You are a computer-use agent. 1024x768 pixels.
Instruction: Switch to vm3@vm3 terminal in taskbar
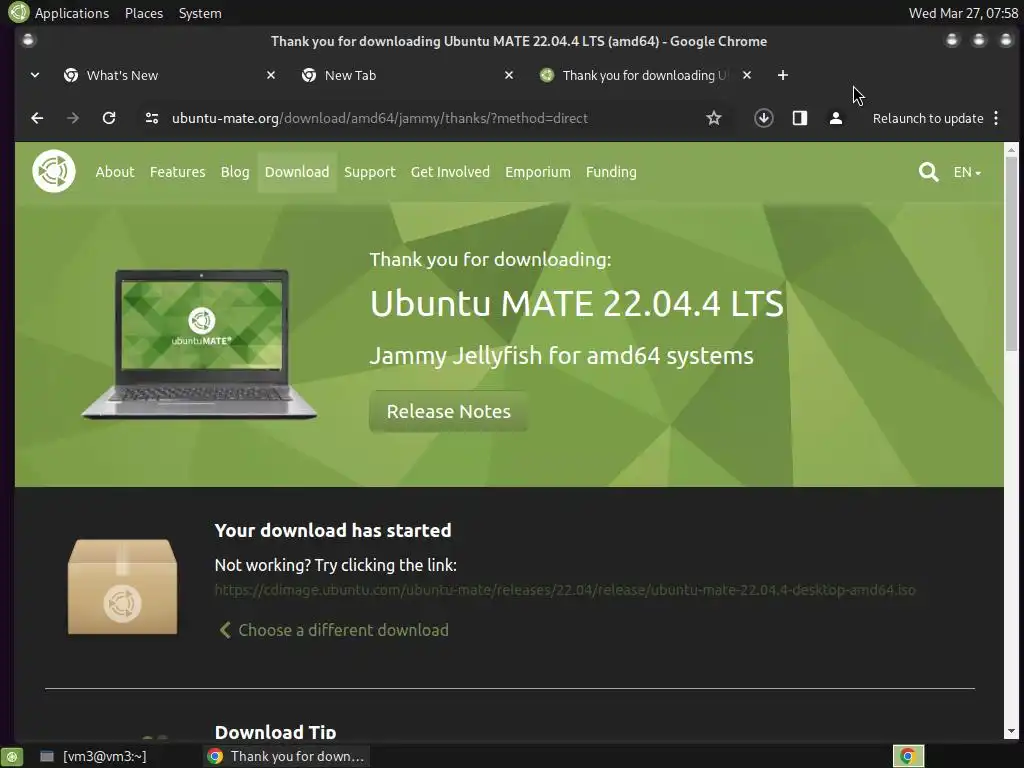[x=93, y=756]
